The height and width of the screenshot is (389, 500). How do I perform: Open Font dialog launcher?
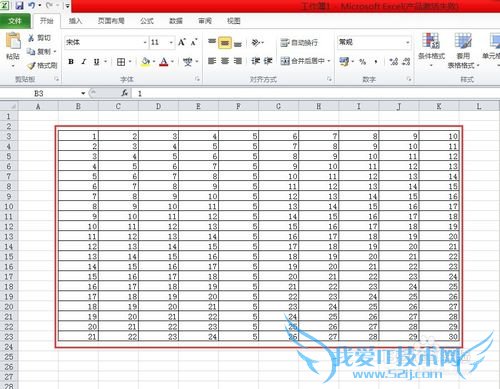(x=198, y=79)
